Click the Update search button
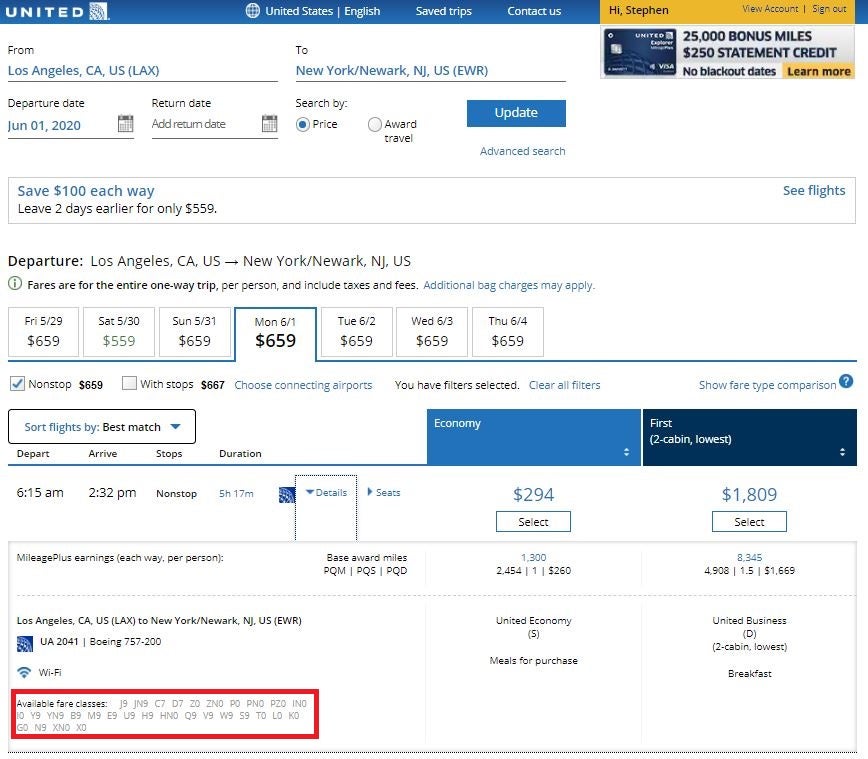This screenshot has height=759, width=868. pos(516,113)
